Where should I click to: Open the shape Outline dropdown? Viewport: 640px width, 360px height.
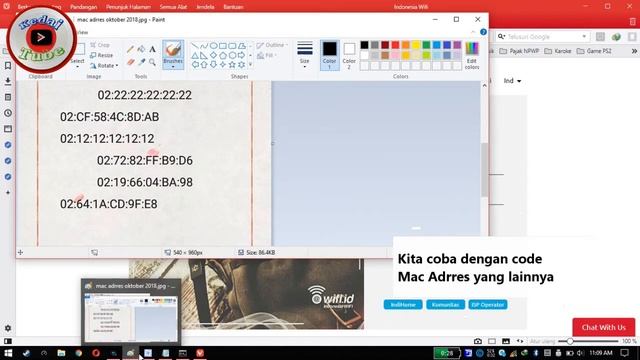coord(272,45)
